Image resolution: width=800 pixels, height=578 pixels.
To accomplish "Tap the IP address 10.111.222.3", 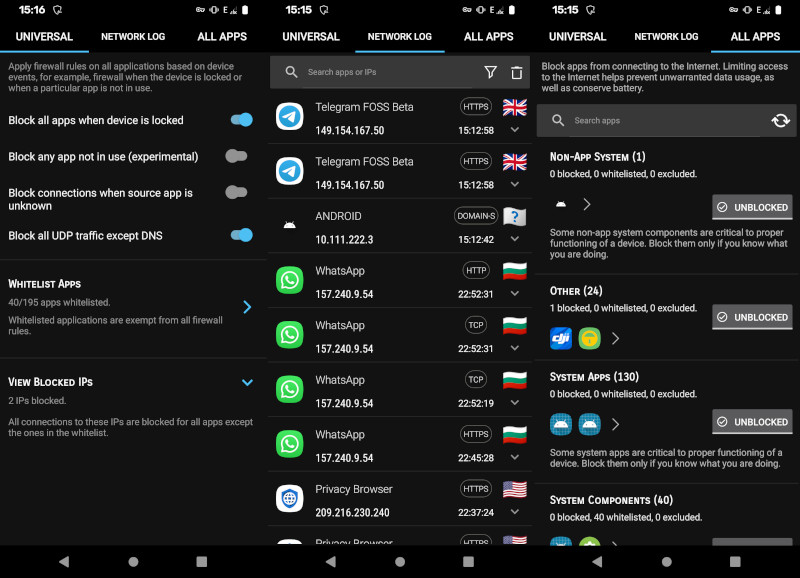I will [x=344, y=240].
